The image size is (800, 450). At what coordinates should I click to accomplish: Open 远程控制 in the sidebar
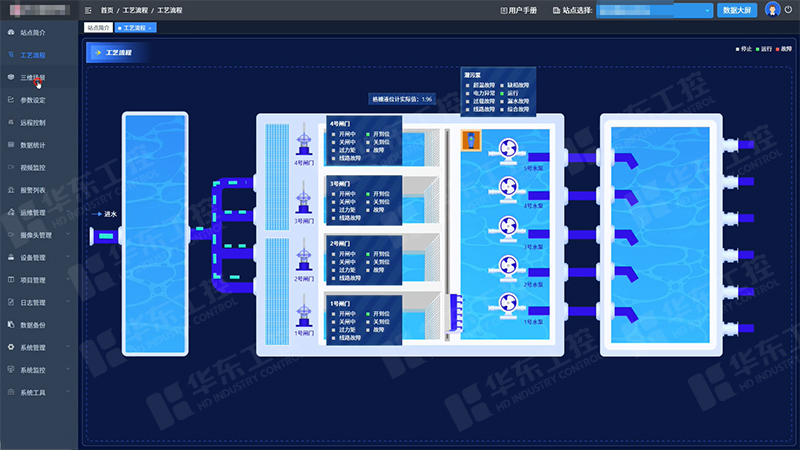pos(33,122)
